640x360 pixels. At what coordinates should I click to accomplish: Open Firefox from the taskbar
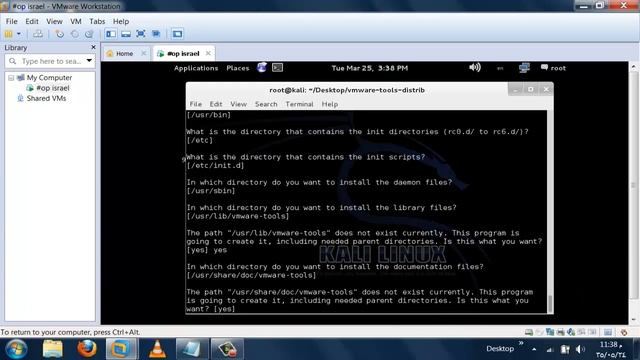pyautogui.click(x=87, y=349)
